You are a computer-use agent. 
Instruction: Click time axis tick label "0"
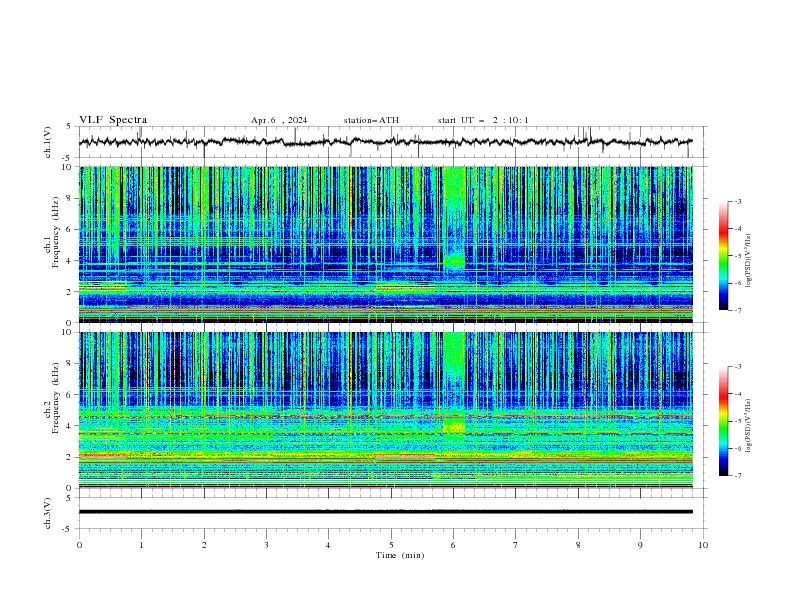tap(79, 545)
